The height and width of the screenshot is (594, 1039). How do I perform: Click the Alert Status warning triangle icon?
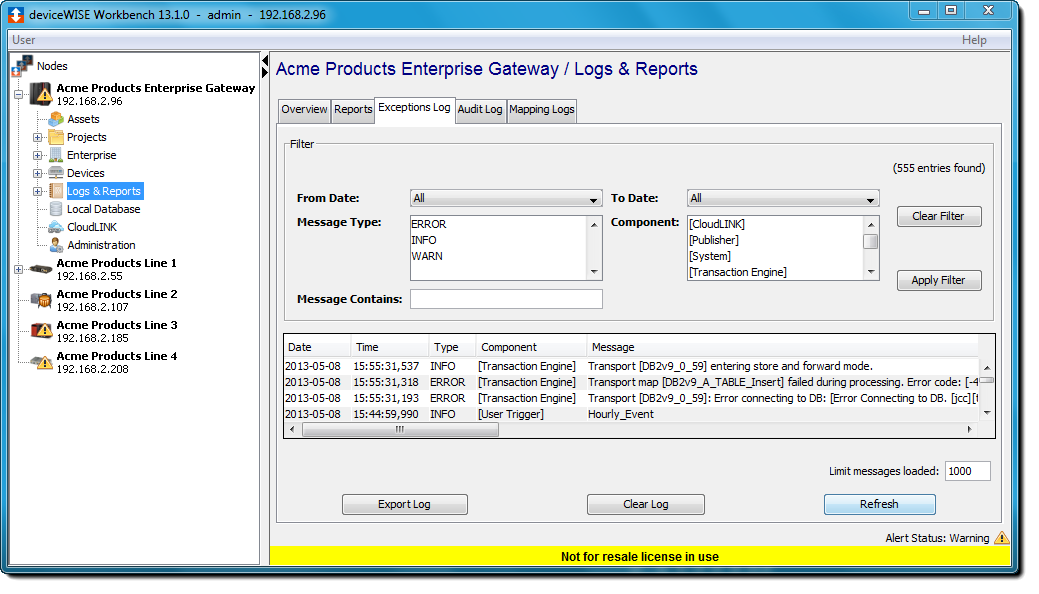1001,538
